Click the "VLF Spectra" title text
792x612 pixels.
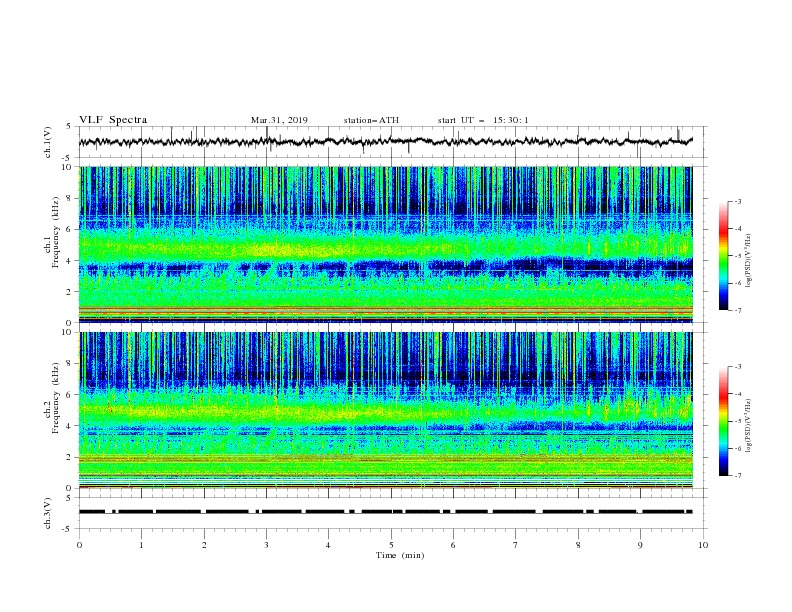(x=113, y=120)
